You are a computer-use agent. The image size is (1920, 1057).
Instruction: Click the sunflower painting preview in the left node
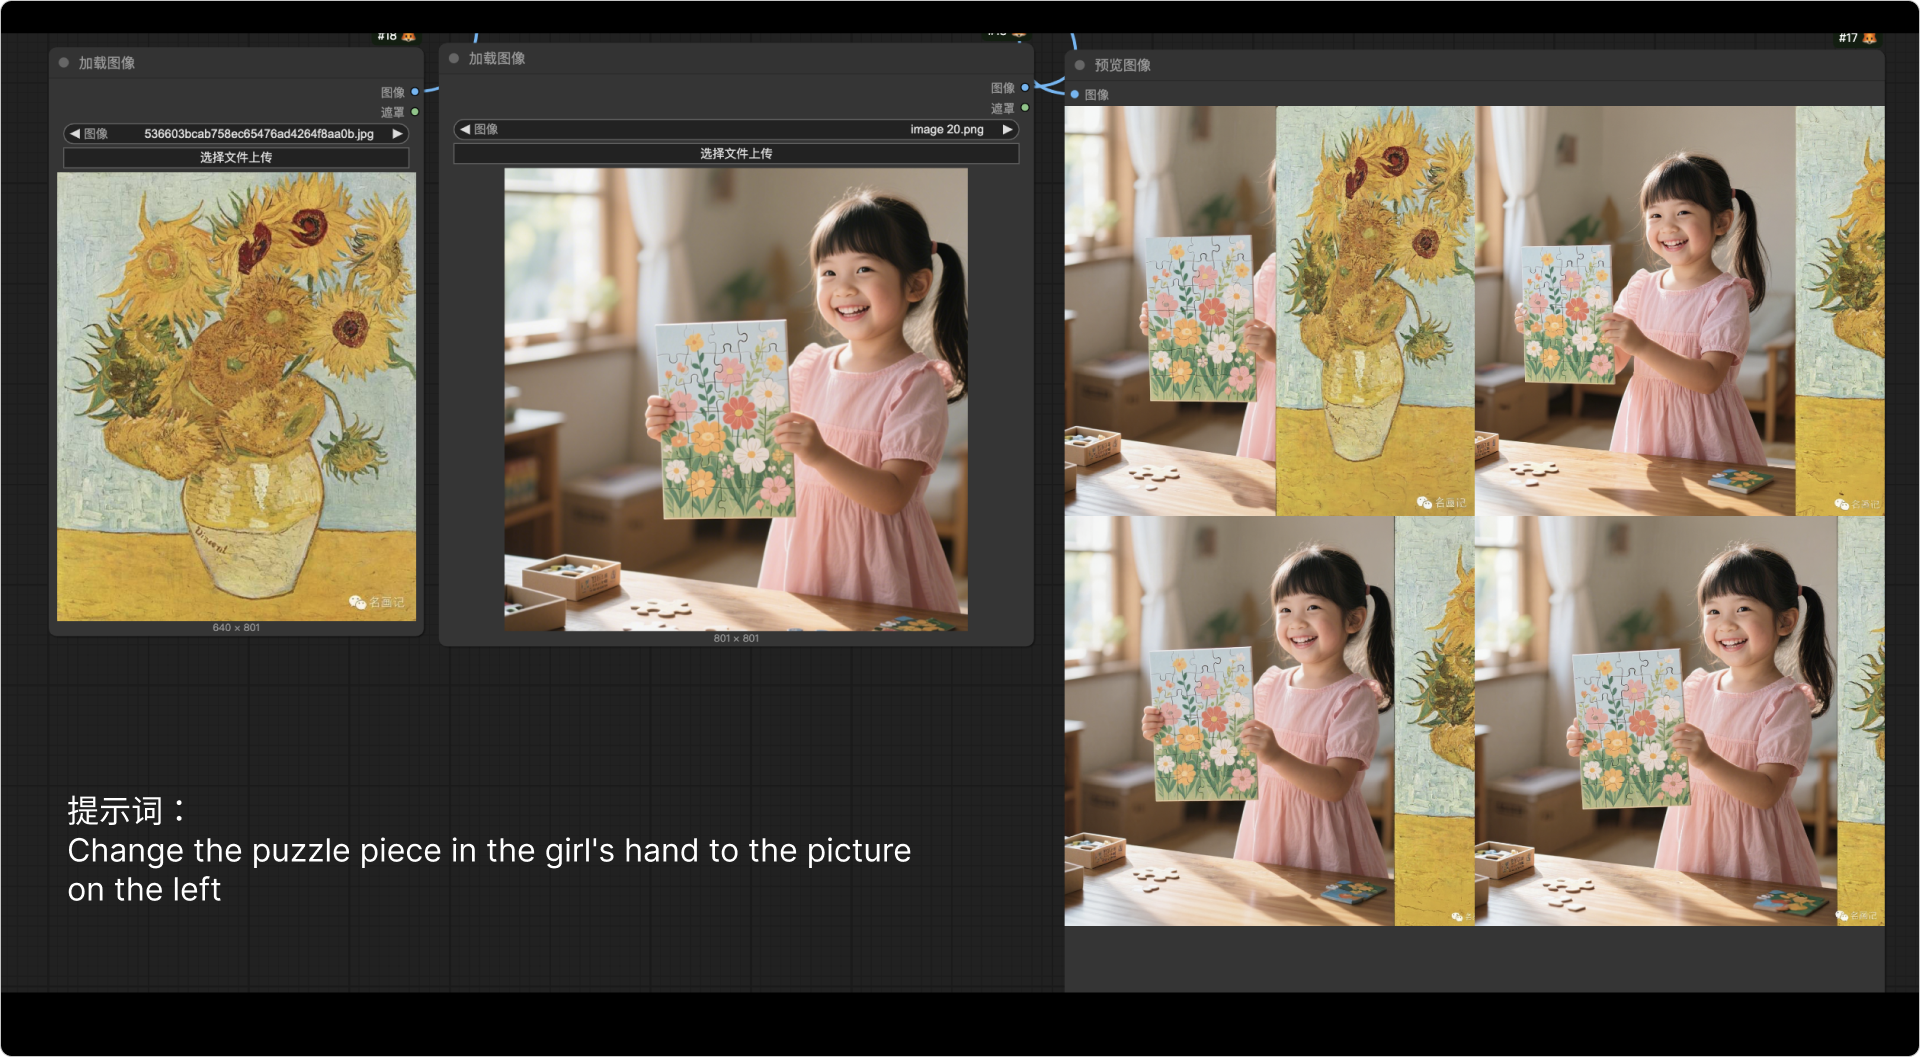click(x=236, y=397)
